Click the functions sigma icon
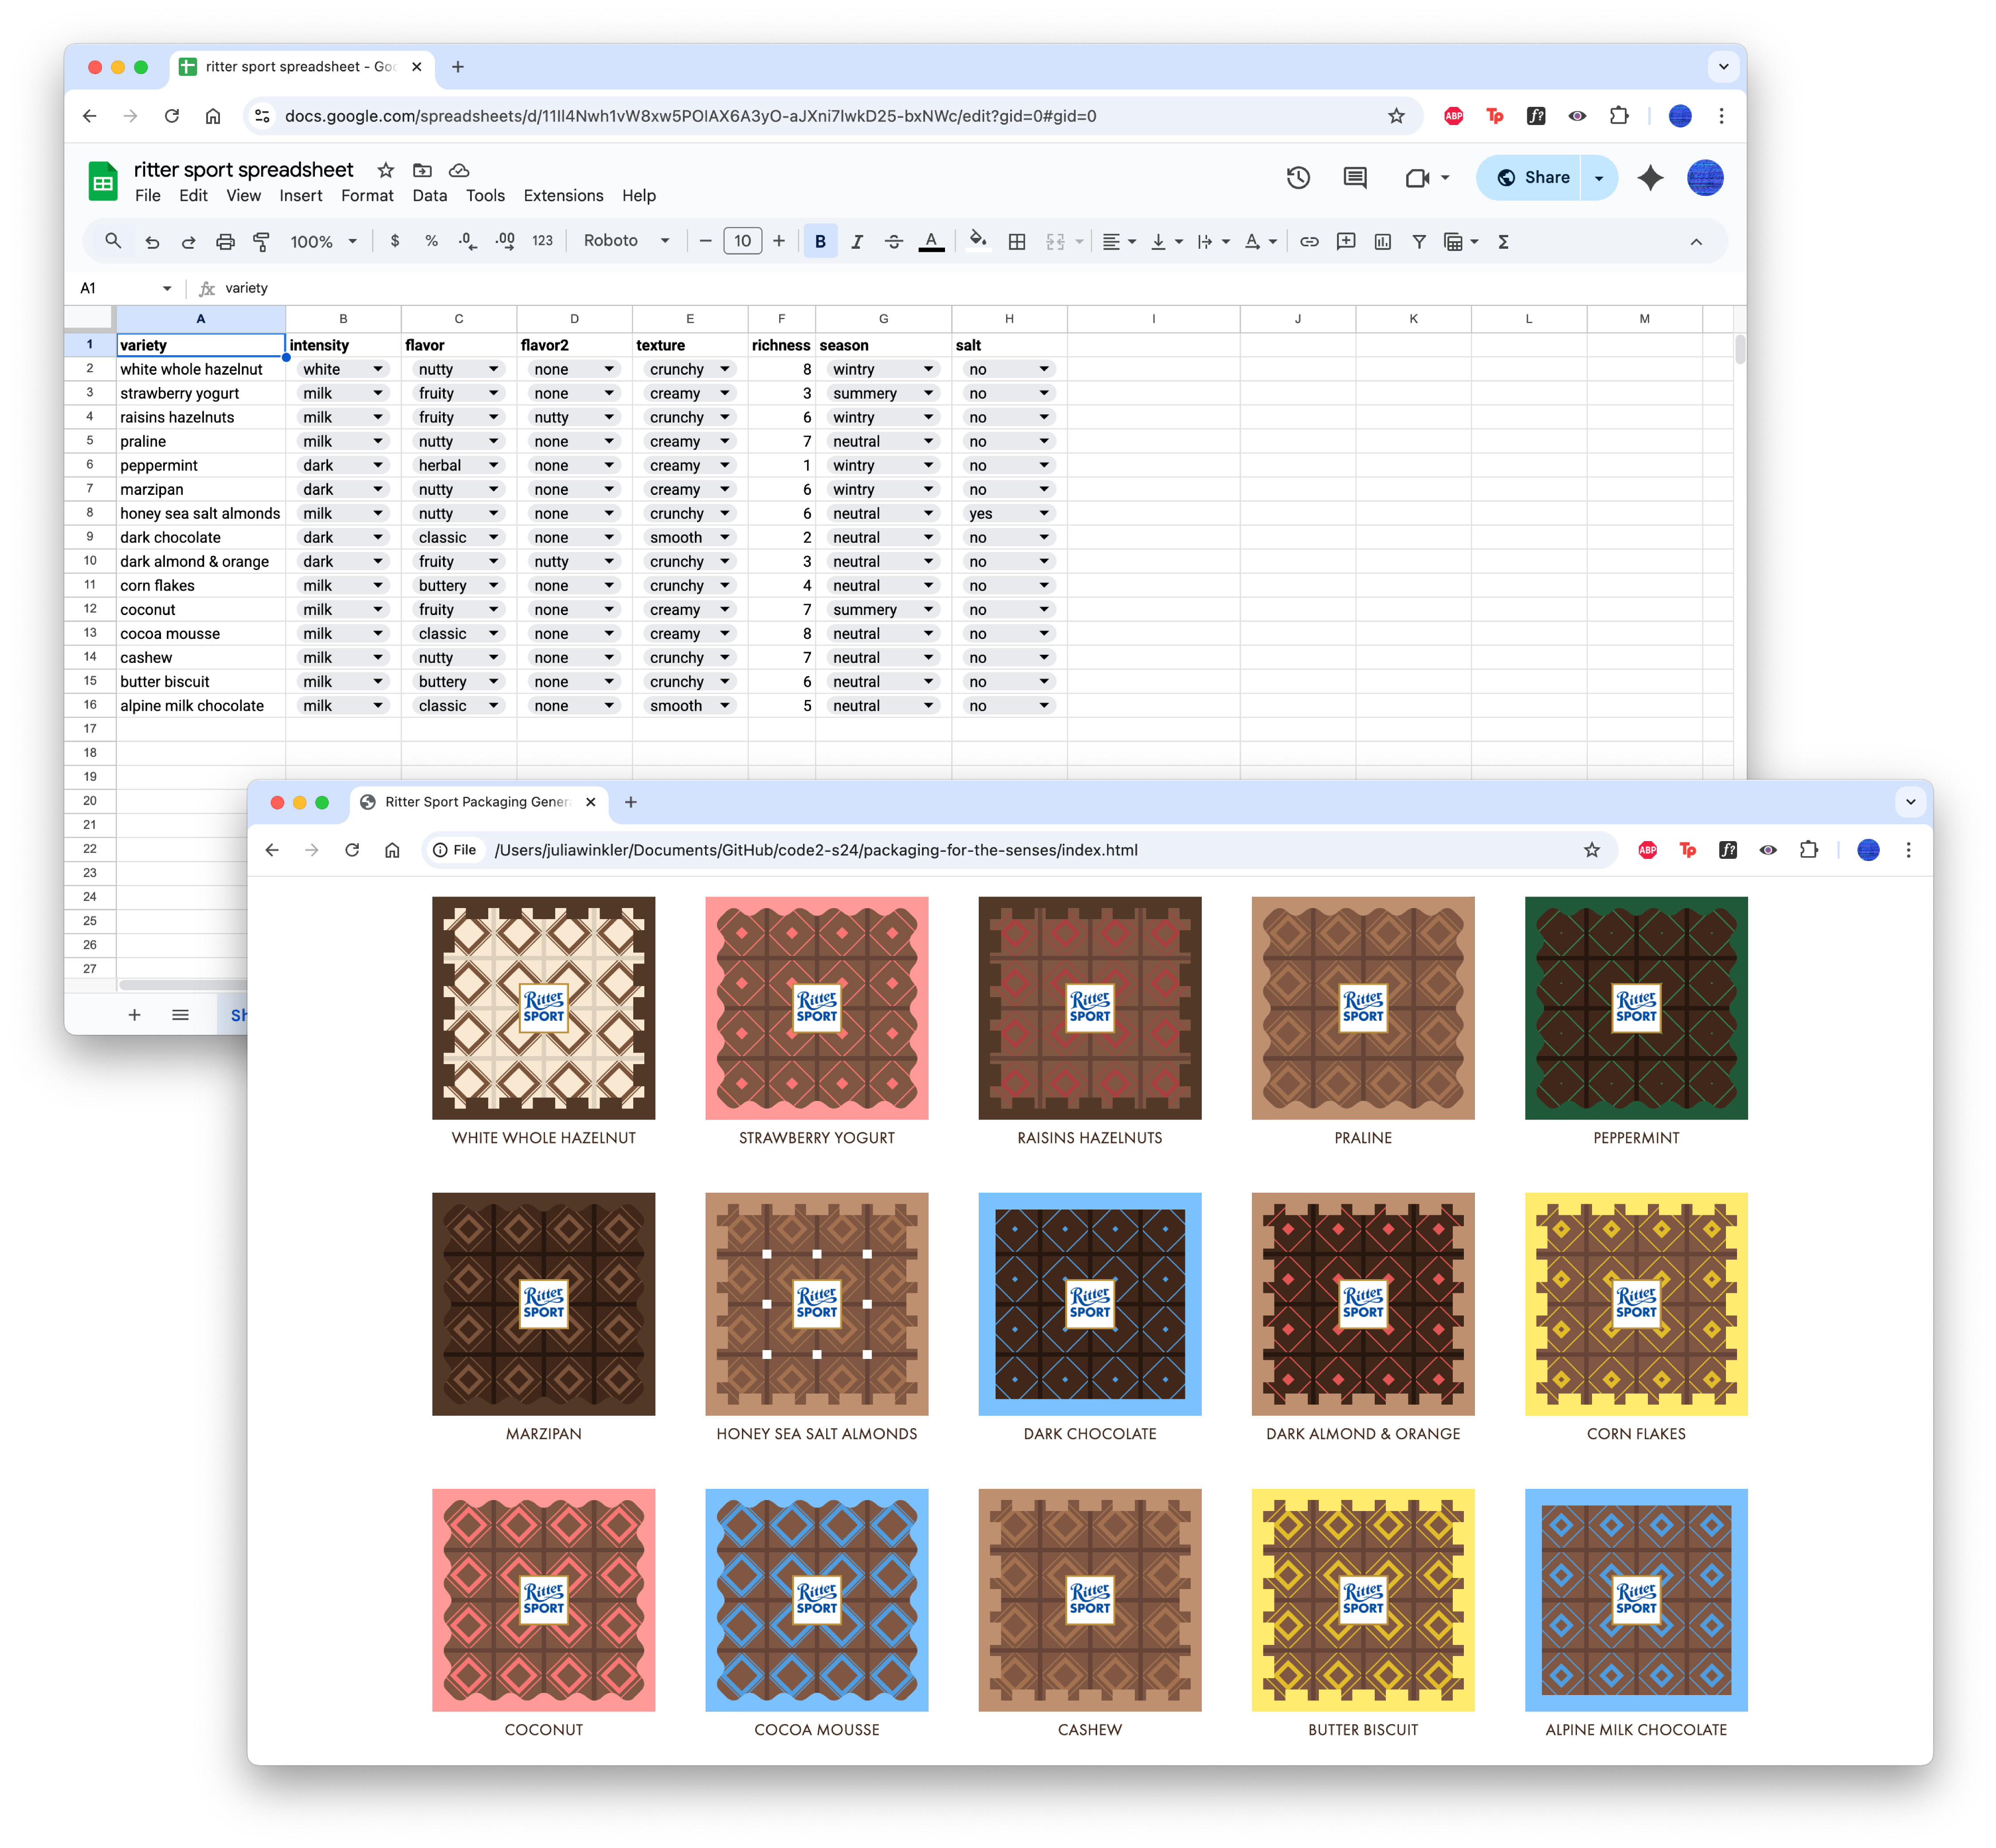The width and height of the screenshot is (1996, 1848). coord(1503,241)
